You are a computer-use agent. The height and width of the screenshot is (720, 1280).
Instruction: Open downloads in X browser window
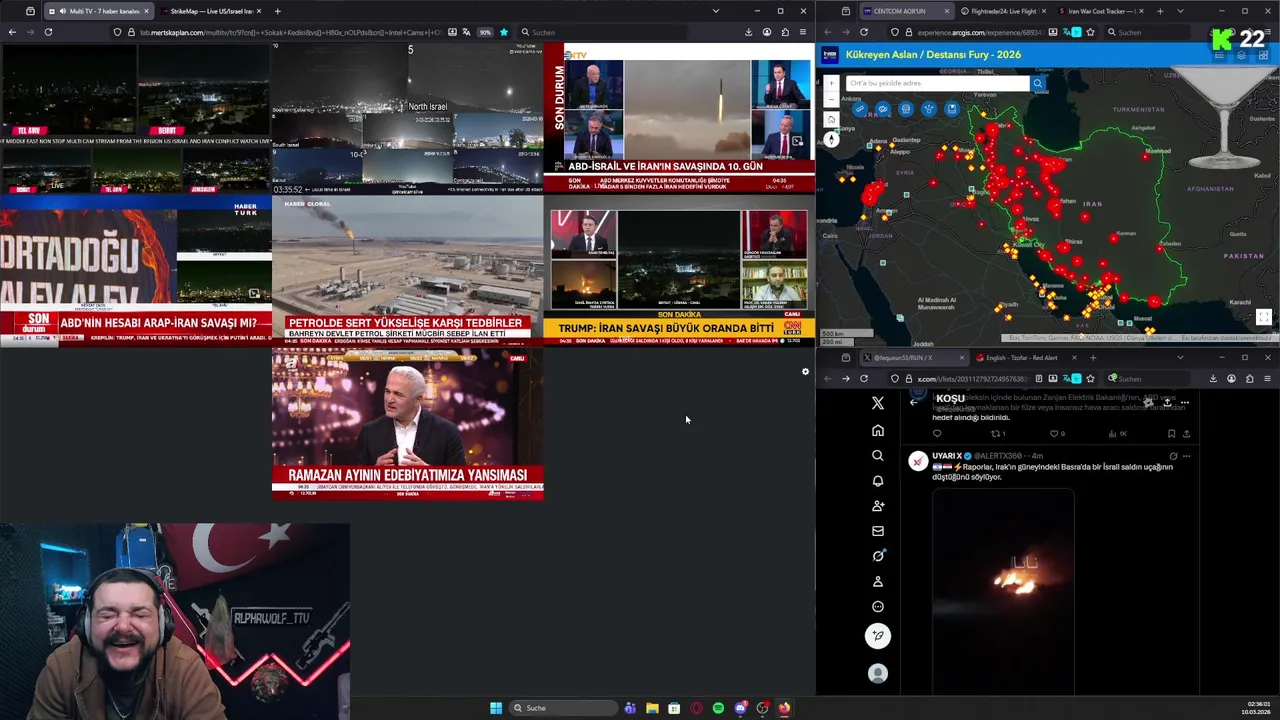[x=1213, y=379]
